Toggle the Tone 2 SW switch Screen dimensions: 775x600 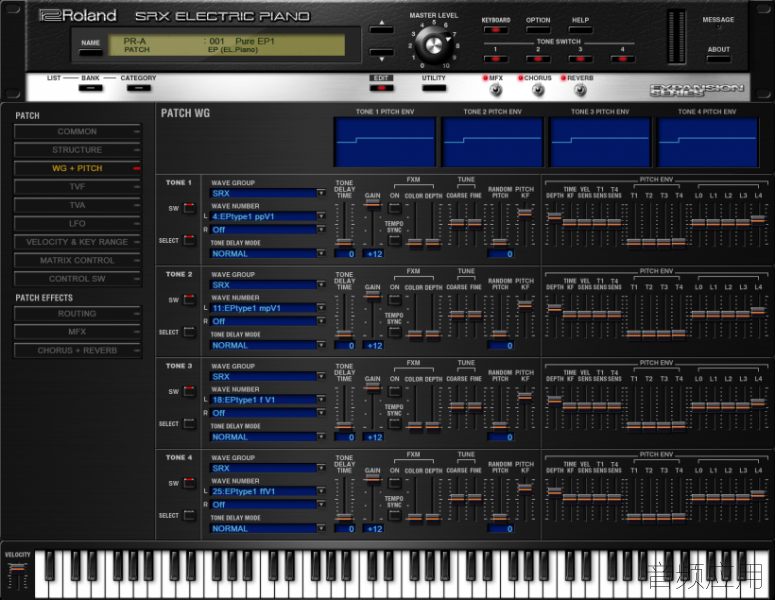click(189, 300)
